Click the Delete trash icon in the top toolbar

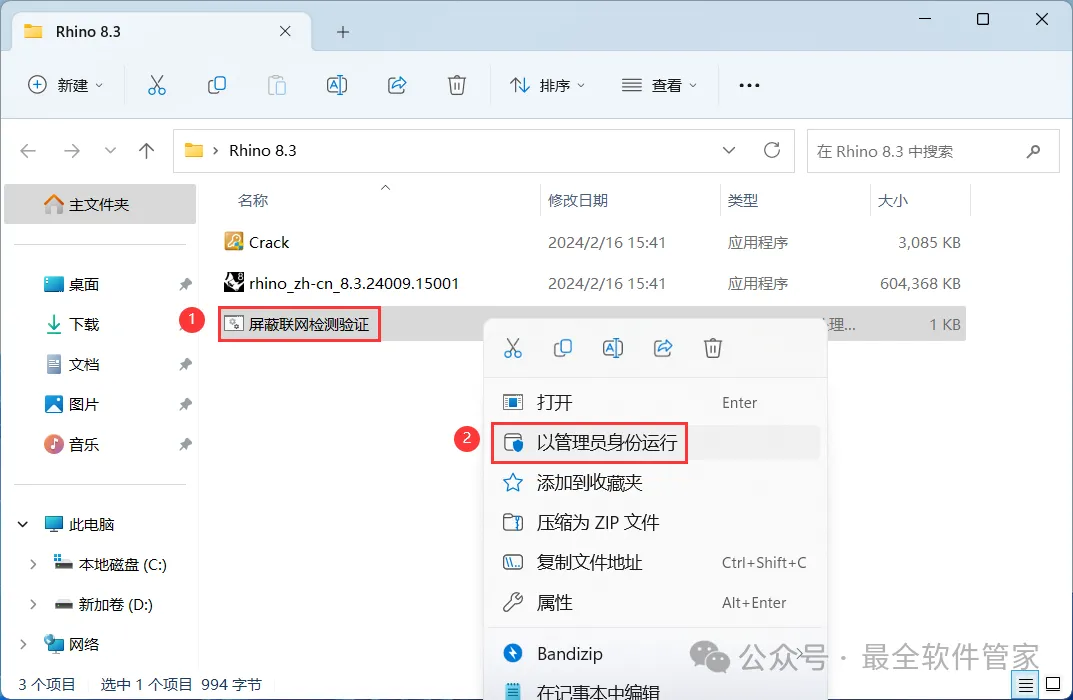(456, 85)
